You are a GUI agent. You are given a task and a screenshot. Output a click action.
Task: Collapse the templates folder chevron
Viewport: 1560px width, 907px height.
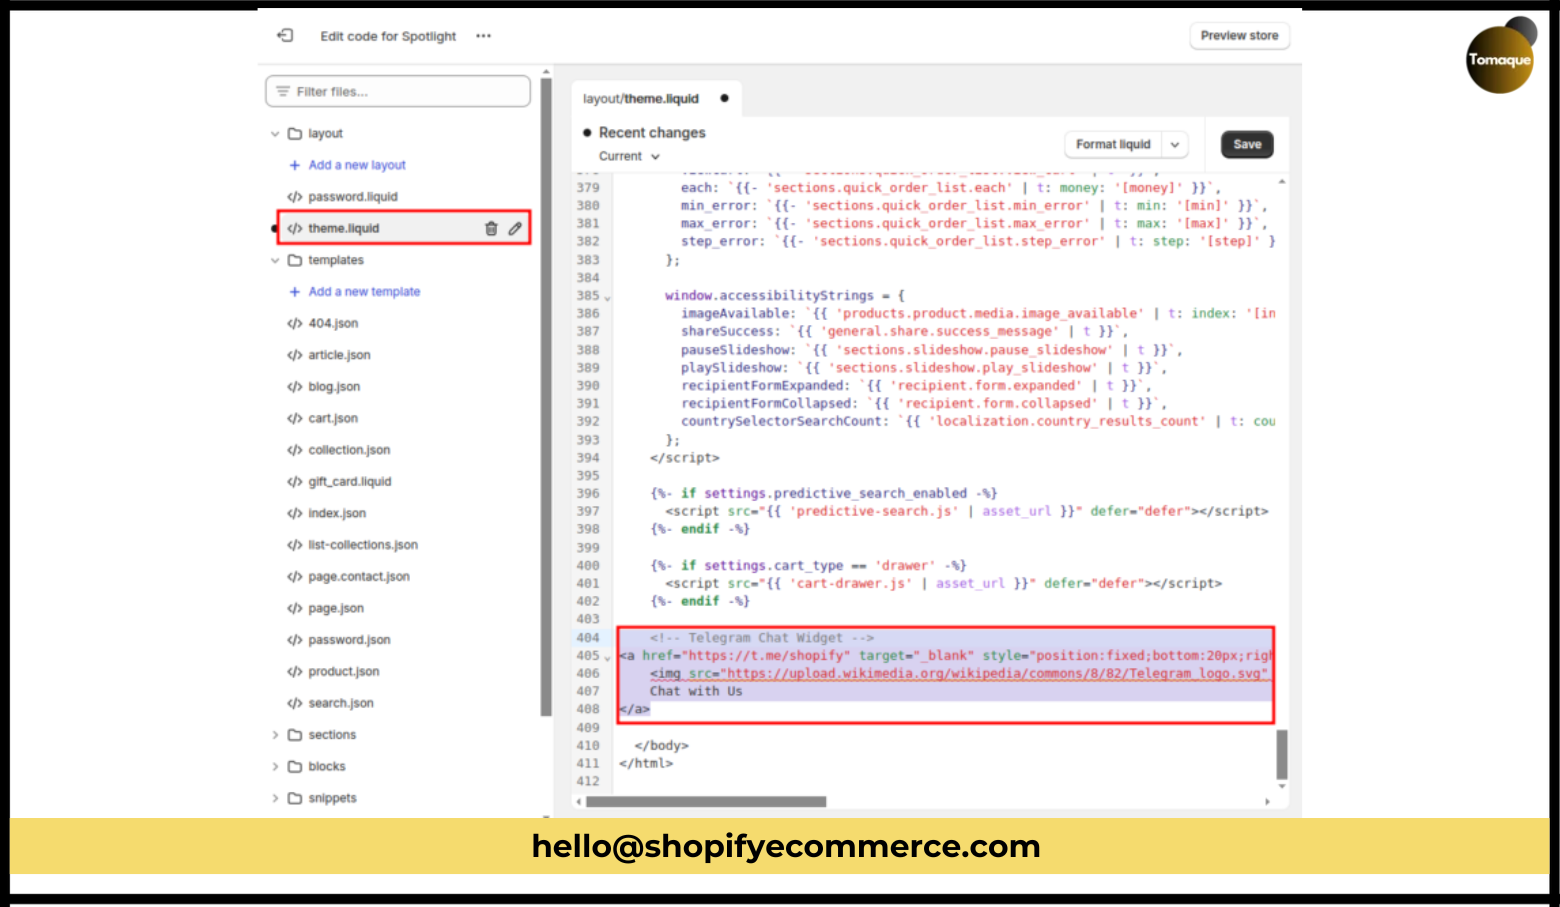275,260
